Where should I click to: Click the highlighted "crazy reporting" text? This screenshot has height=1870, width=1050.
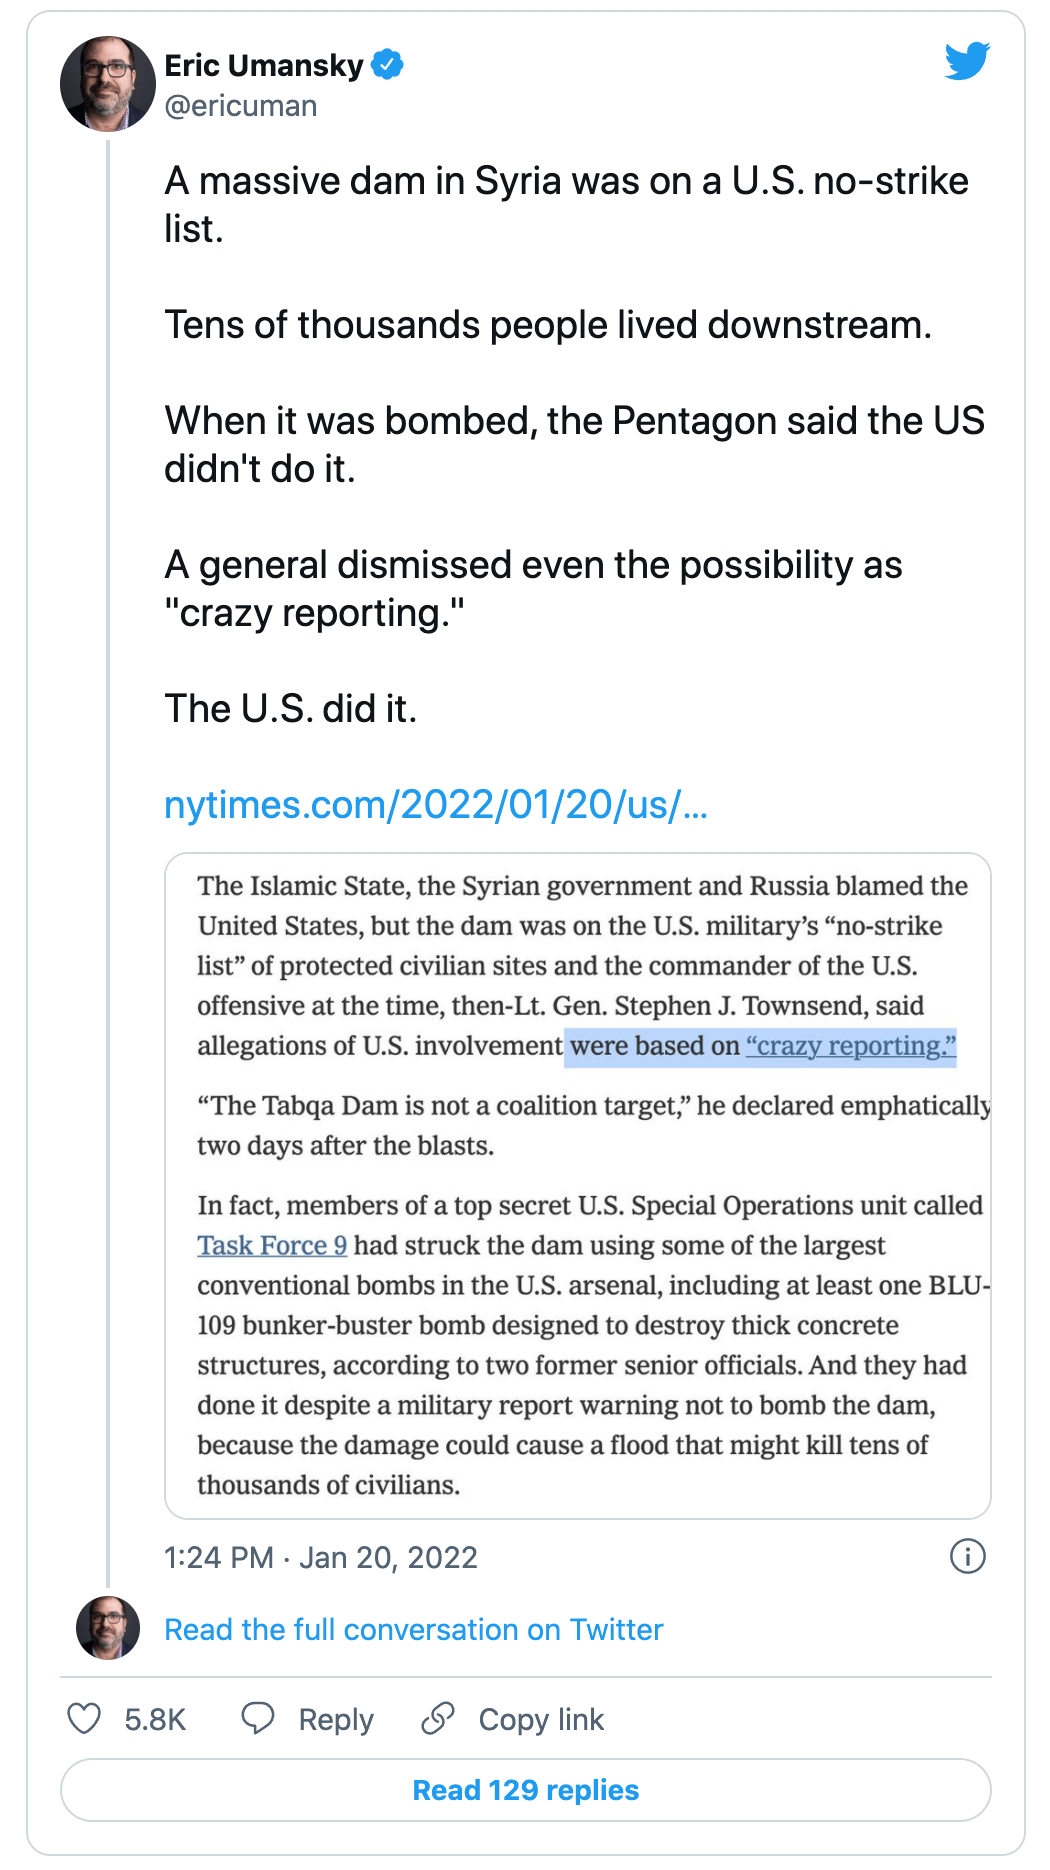pos(851,1046)
